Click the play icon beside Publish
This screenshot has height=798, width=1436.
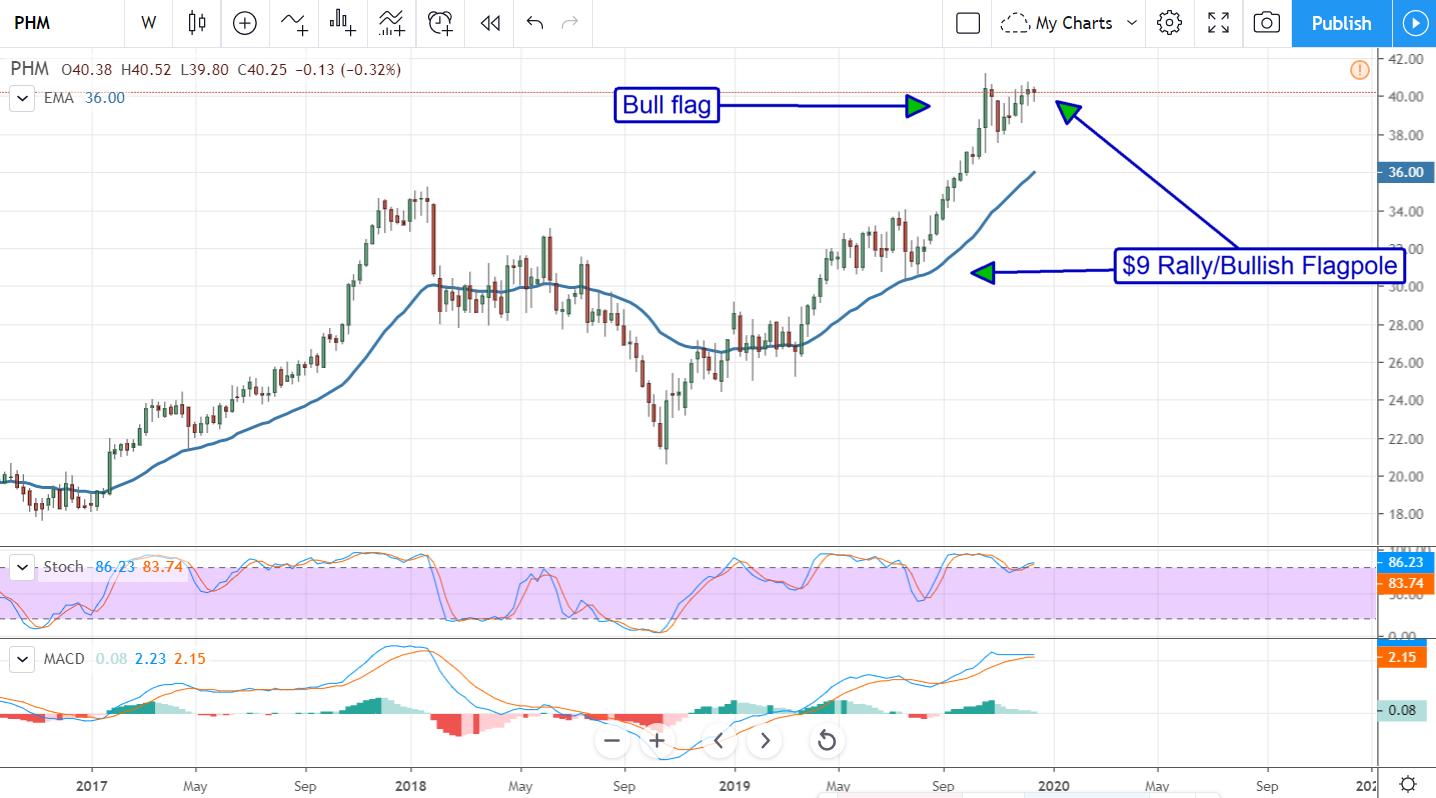tap(1414, 23)
